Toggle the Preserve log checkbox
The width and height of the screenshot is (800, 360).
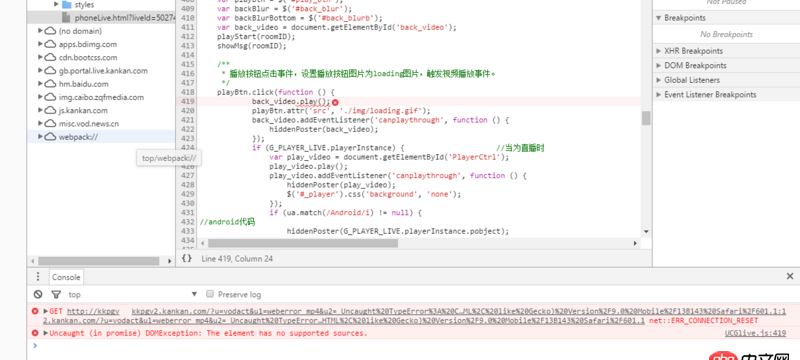(x=209, y=294)
